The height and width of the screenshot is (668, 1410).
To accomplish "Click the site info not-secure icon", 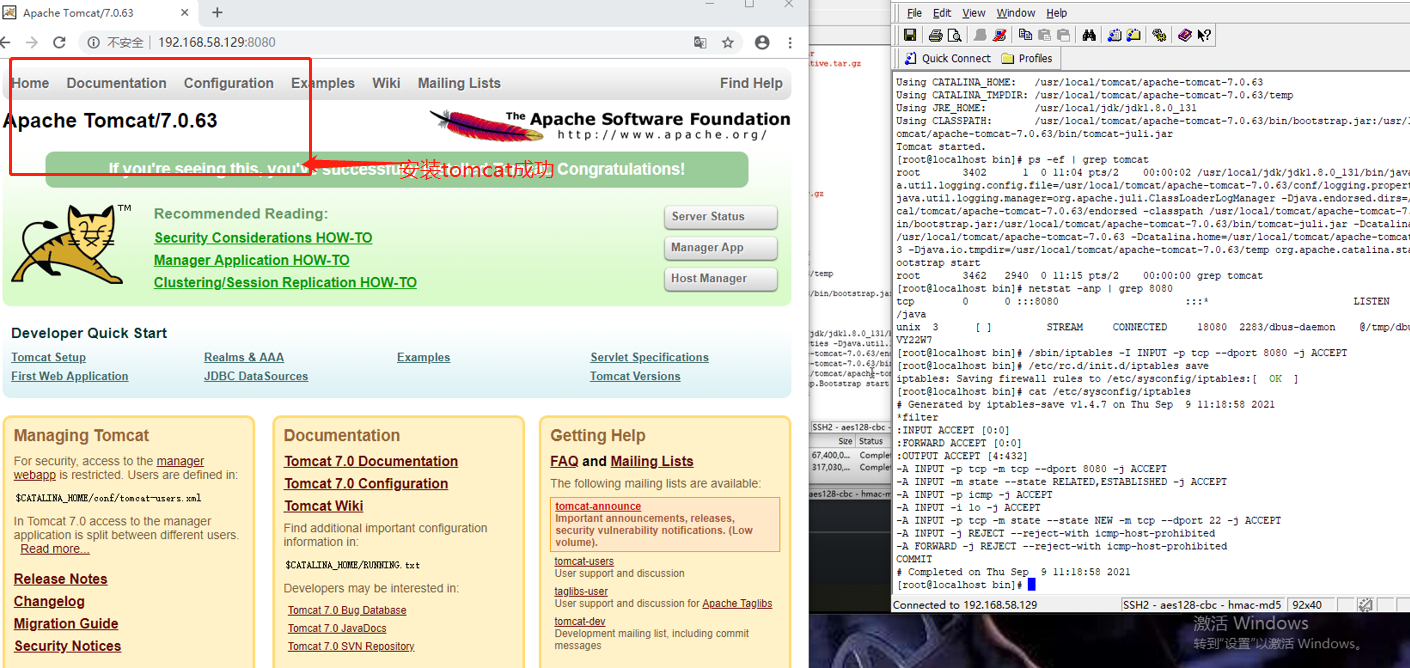I will [92, 43].
